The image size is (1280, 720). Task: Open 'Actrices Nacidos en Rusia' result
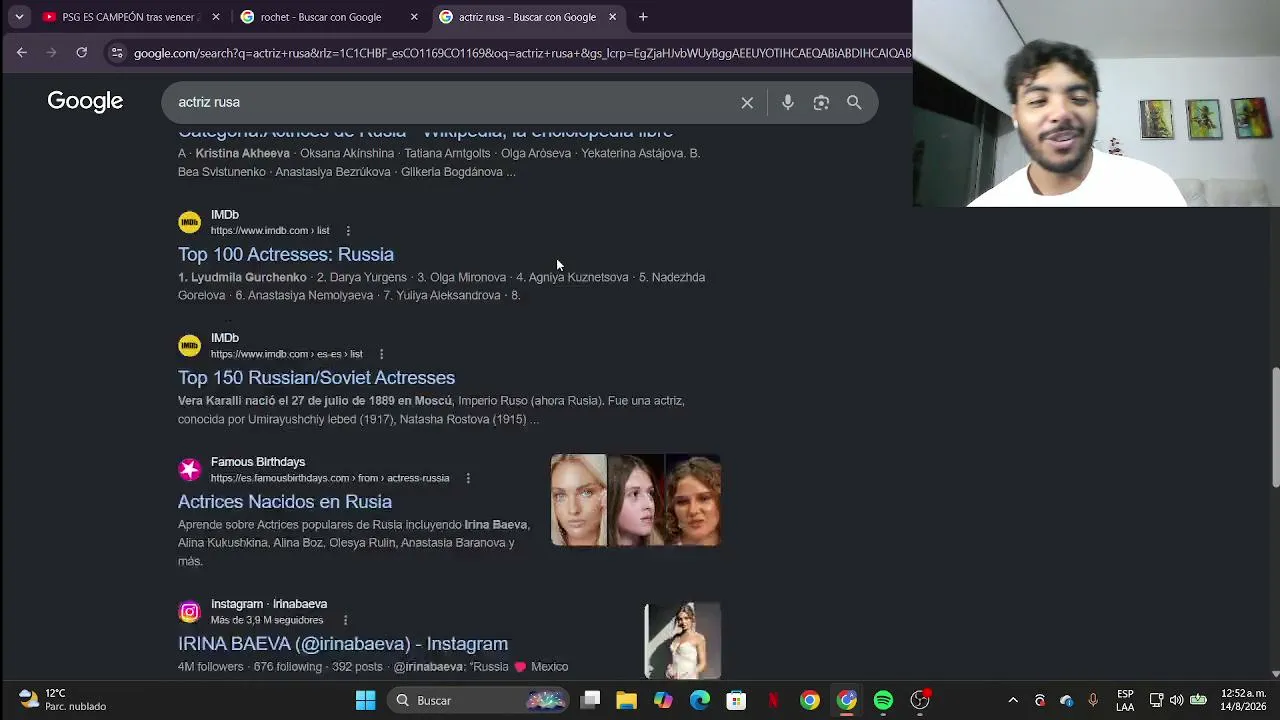(x=285, y=501)
